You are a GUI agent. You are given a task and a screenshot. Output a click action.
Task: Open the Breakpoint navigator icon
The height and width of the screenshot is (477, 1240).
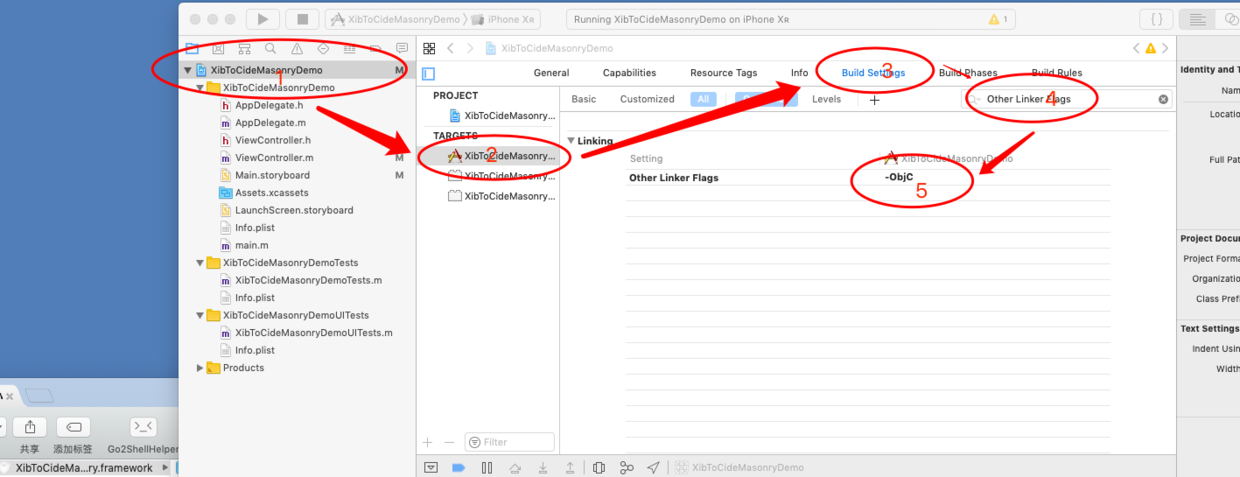376,48
